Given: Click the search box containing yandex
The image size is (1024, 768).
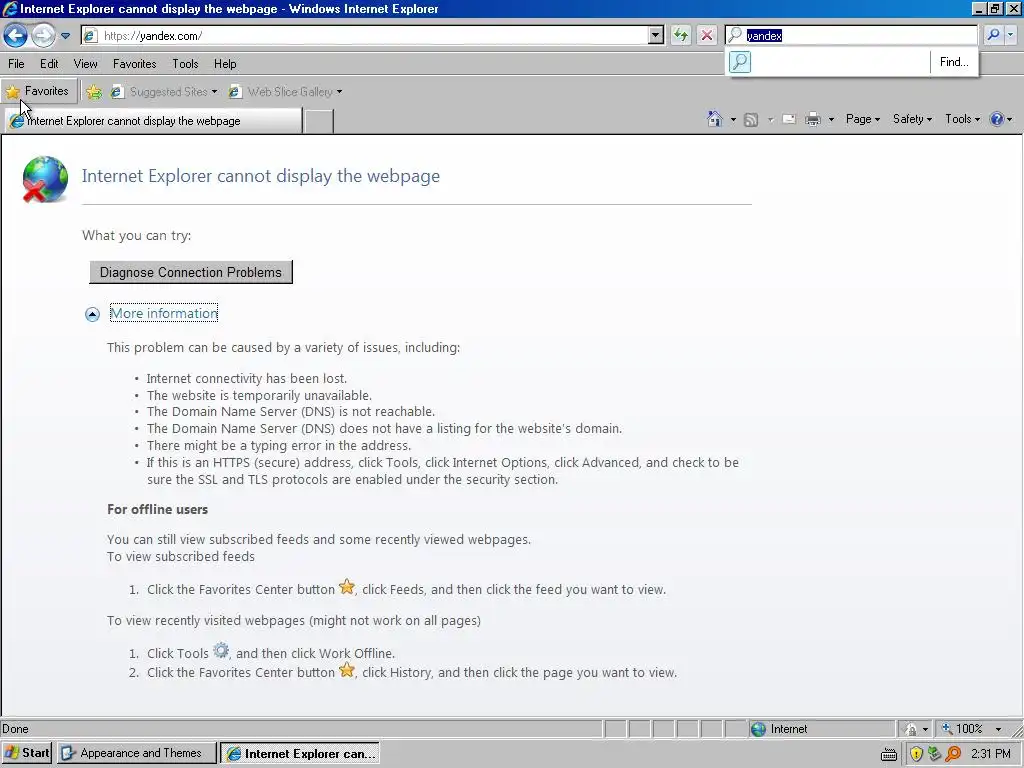Looking at the screenshot, I should (852, 35).
